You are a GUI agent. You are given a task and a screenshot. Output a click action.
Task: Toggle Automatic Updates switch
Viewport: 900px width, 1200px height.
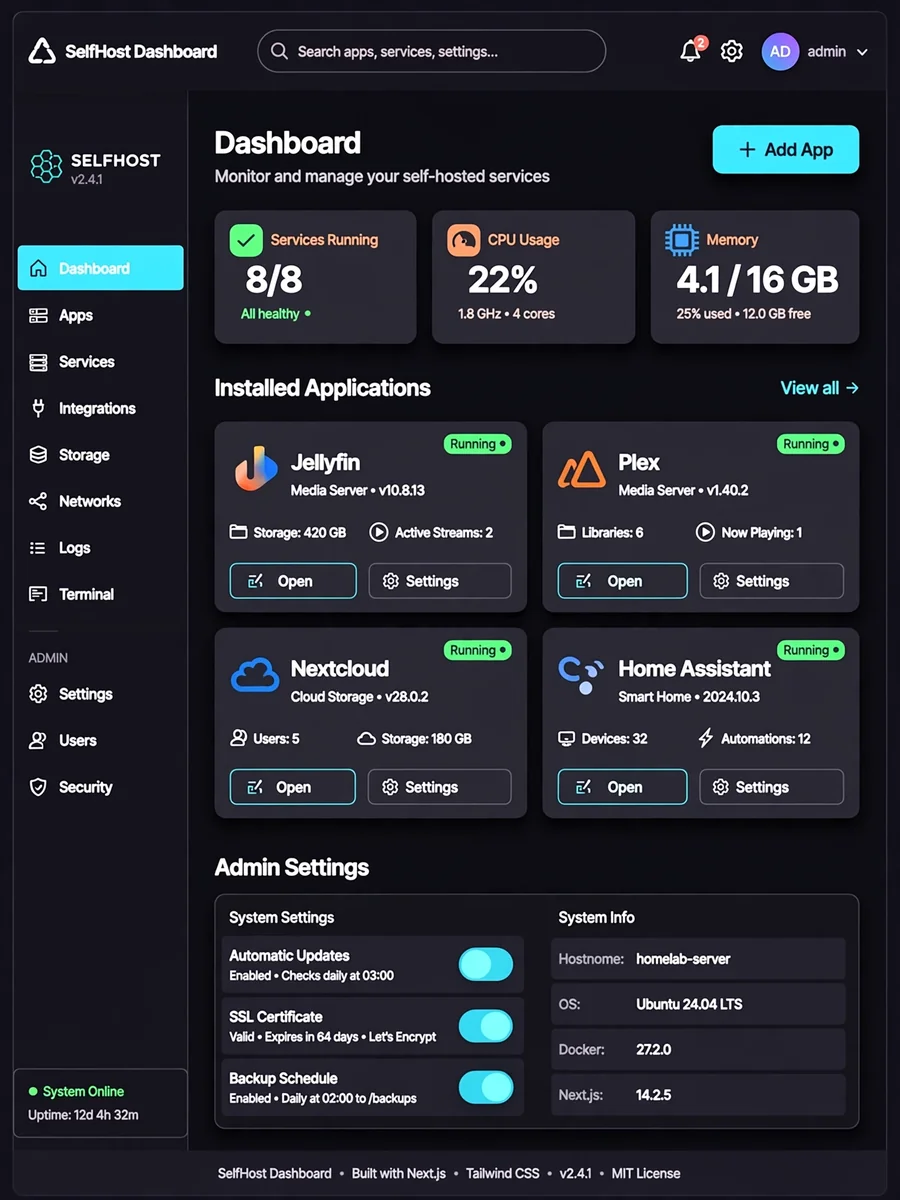(486, 964)
